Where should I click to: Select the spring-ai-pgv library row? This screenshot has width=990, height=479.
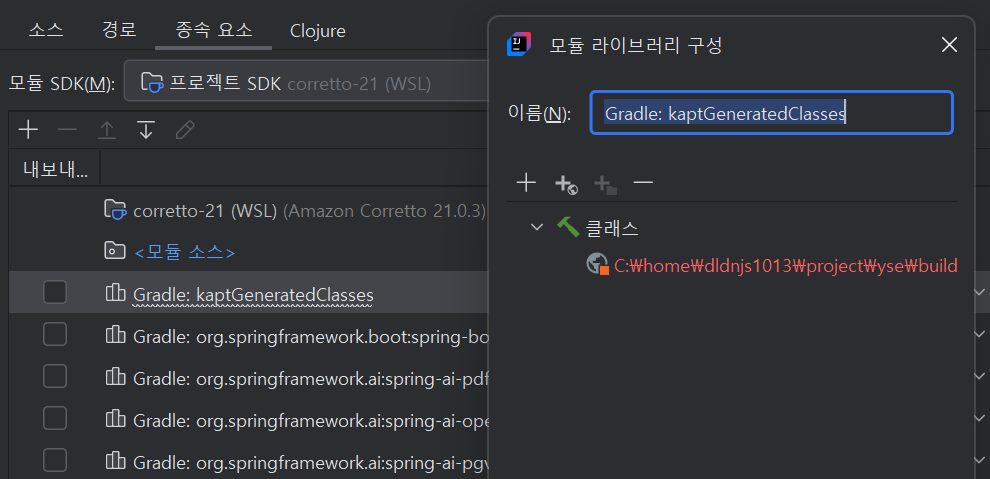point(248,460)
